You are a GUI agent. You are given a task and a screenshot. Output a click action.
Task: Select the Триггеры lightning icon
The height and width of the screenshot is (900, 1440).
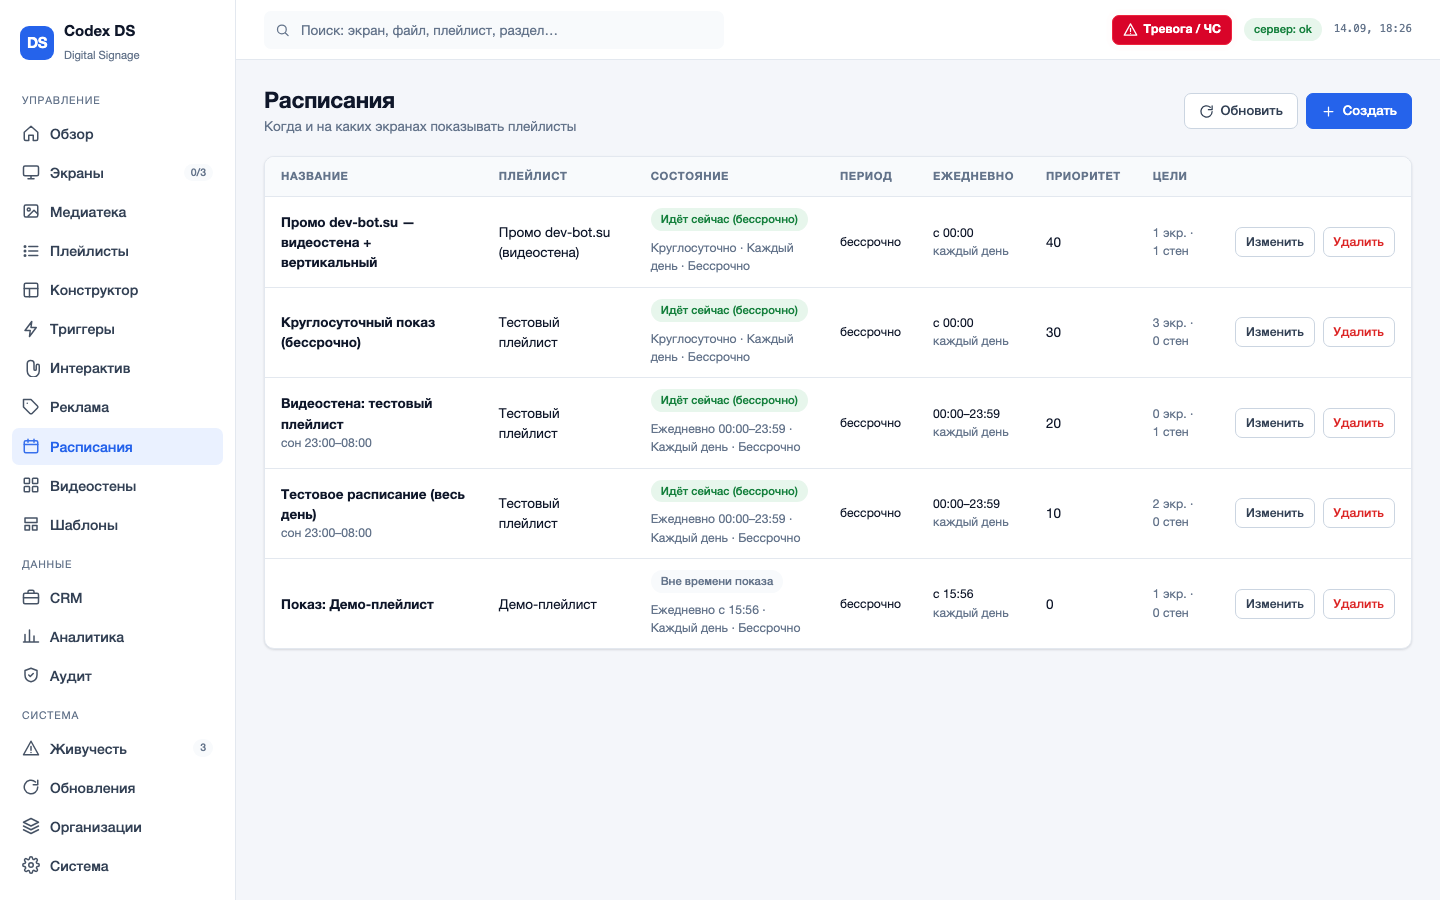[x=31, y=329]
